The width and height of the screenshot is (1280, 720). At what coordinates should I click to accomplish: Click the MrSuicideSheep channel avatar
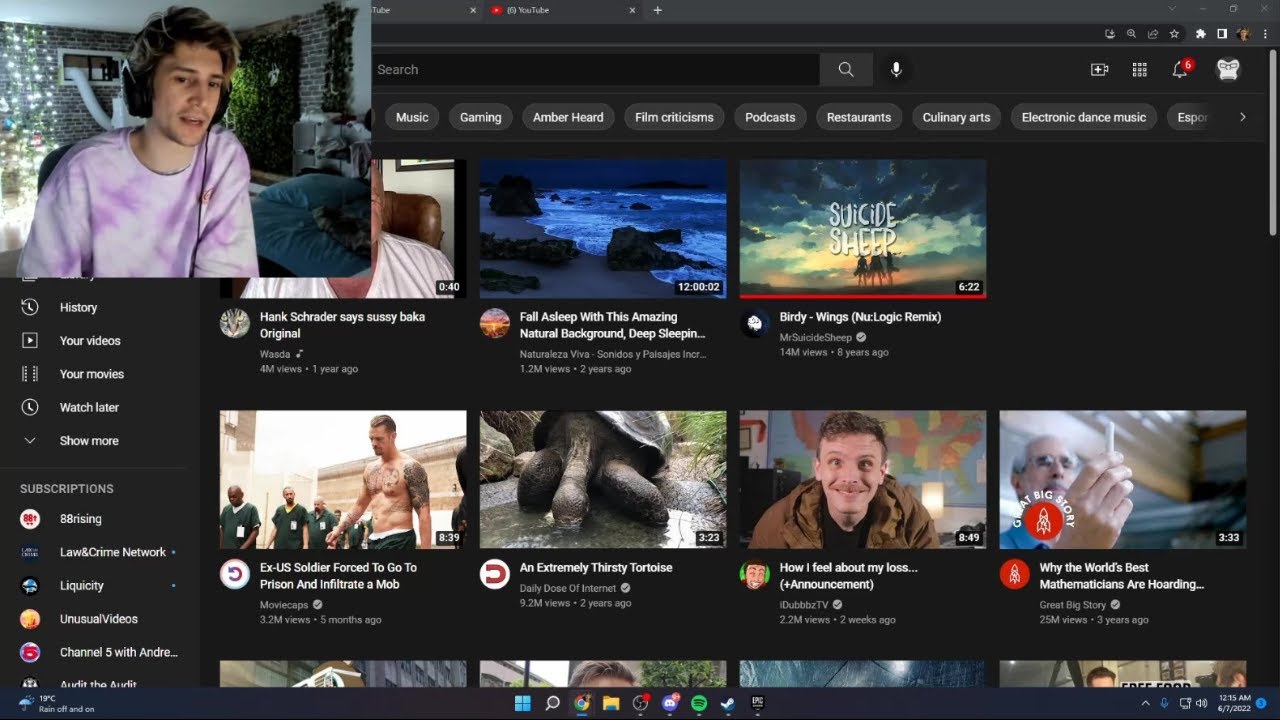coord(755,323)
